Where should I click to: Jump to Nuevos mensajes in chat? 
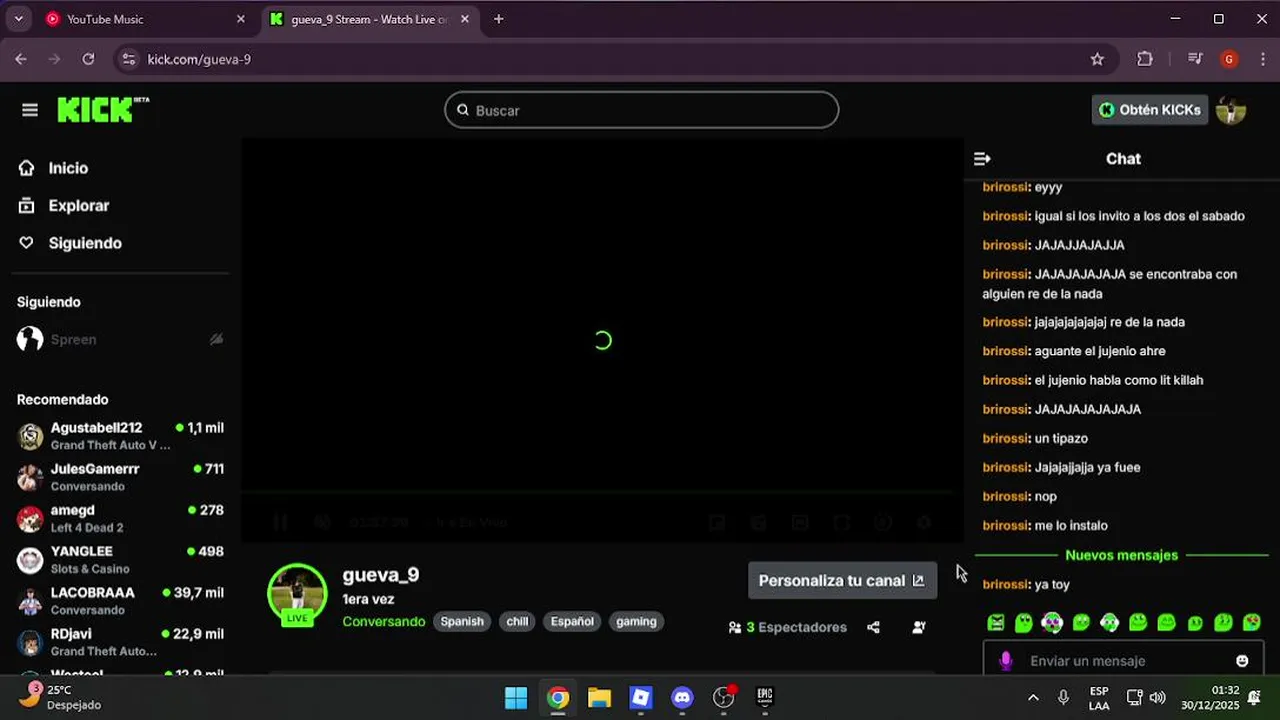coord(1121,555)
